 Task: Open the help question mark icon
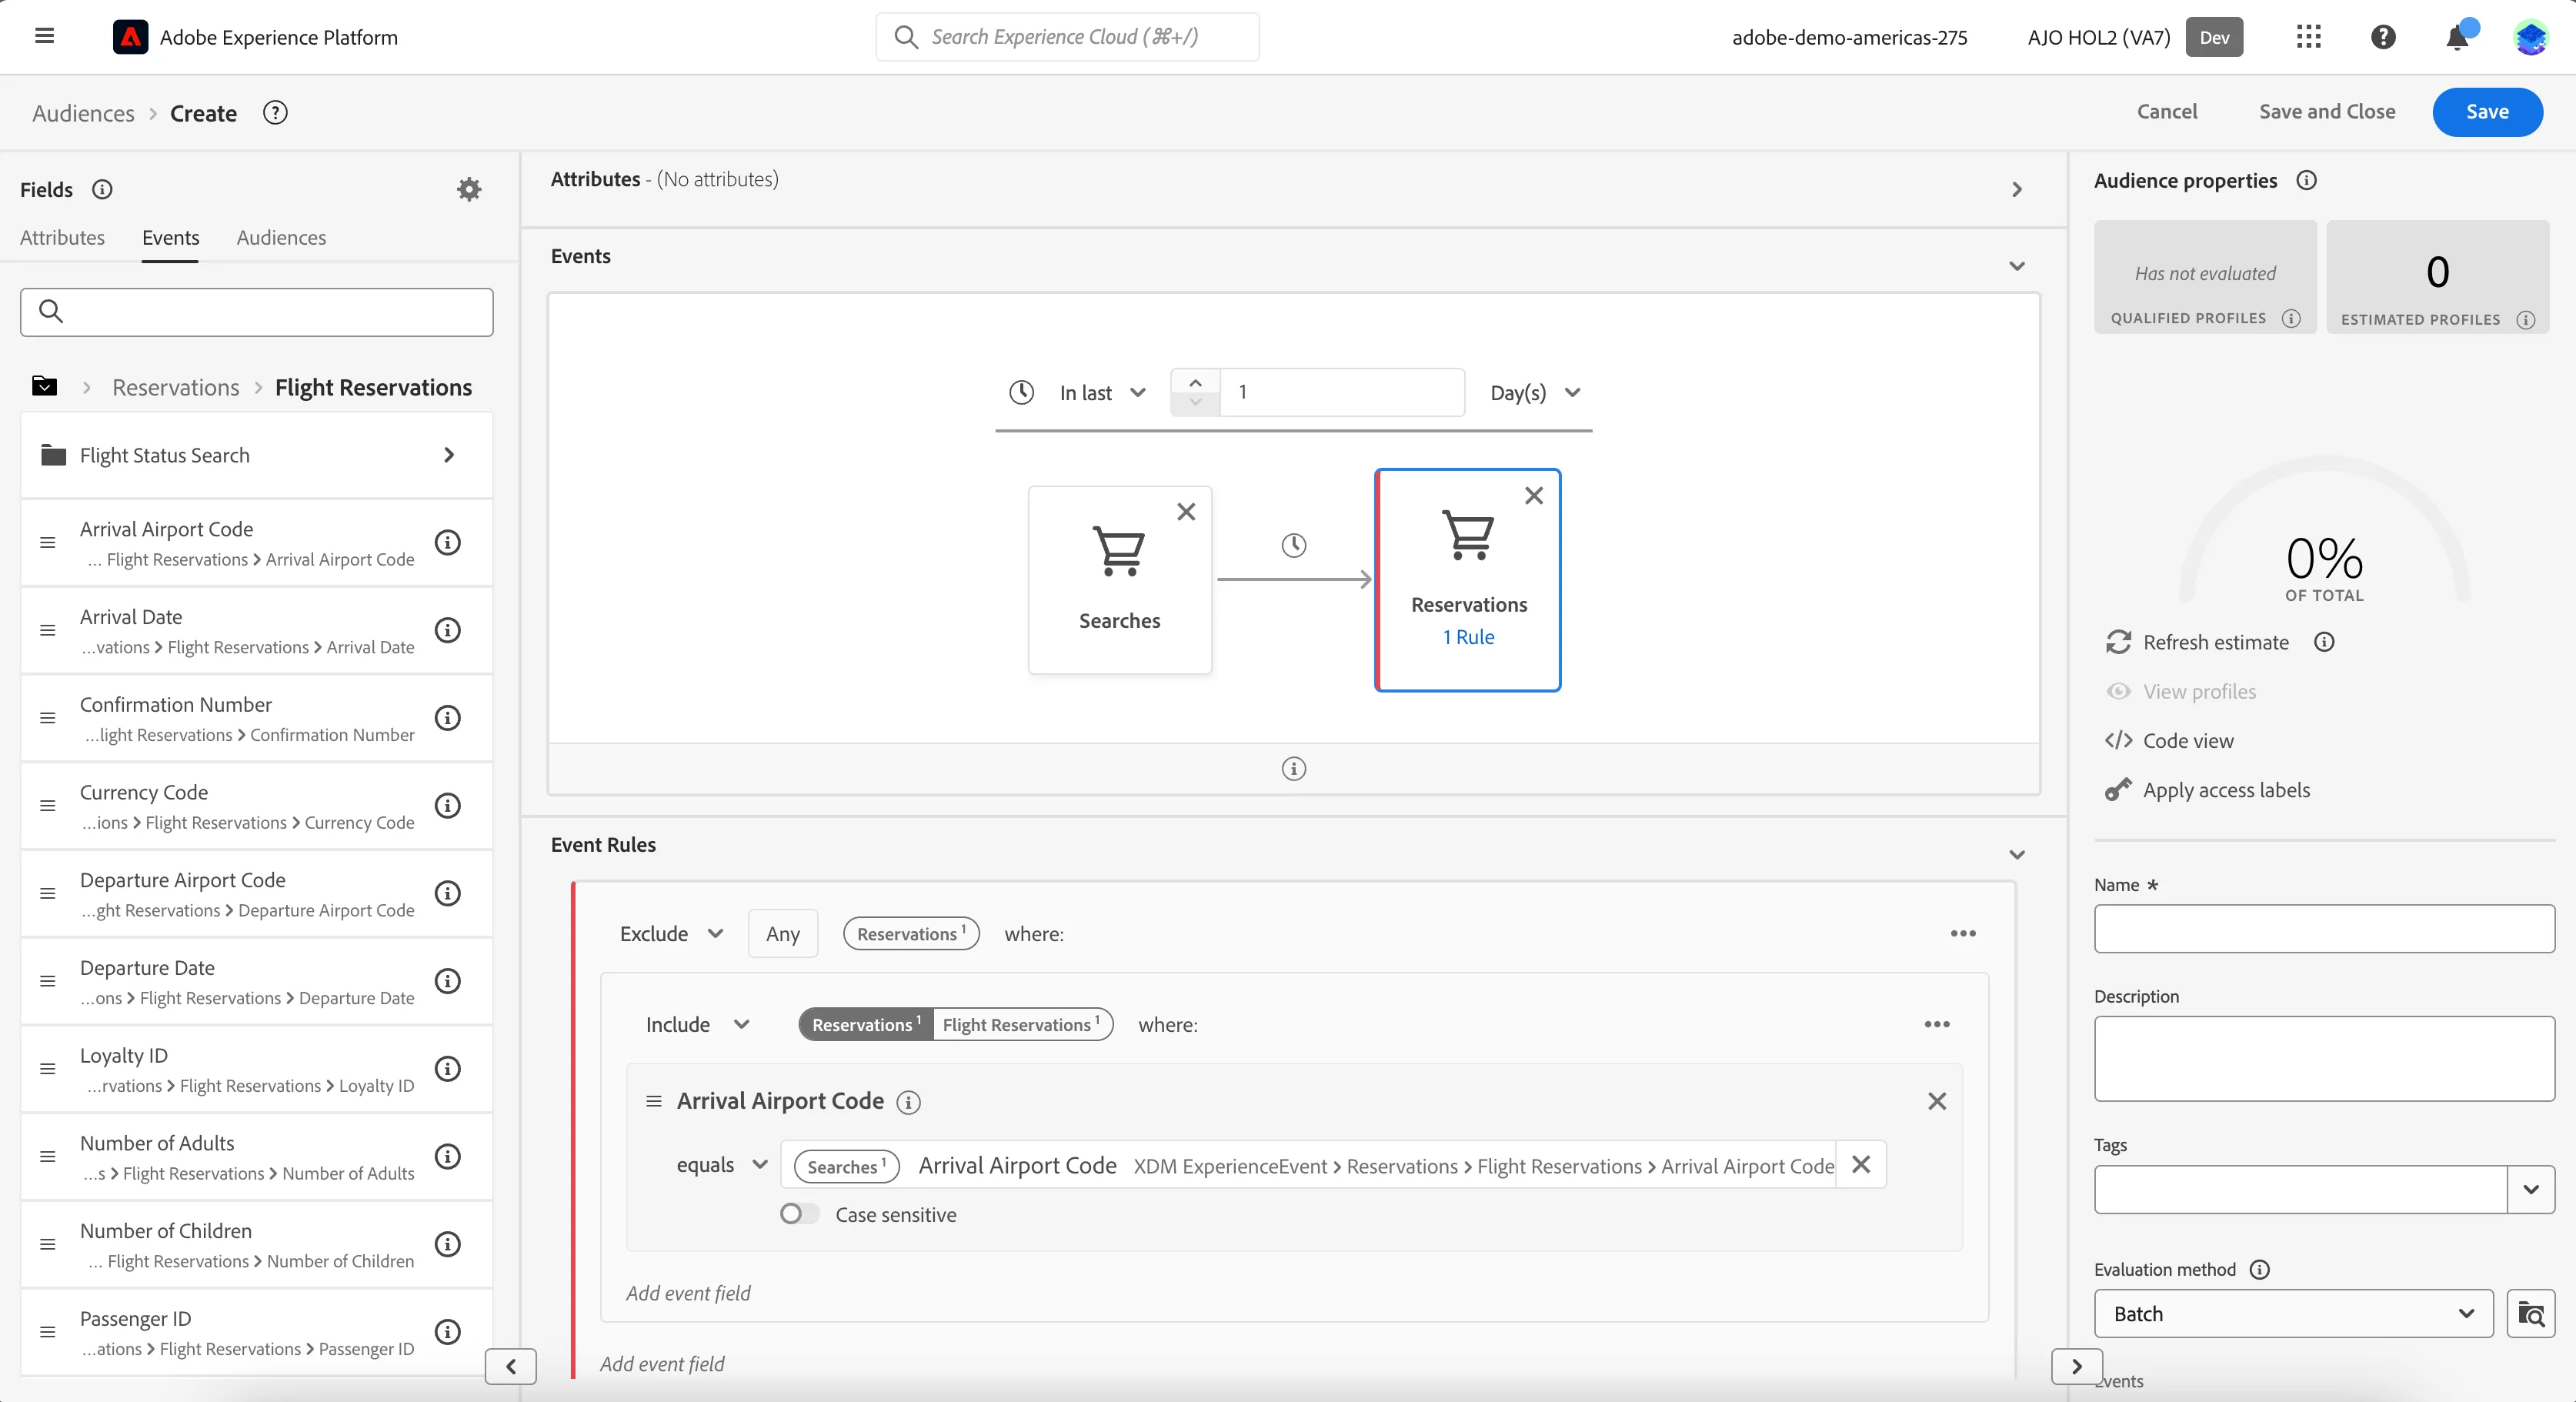tap(2383, 37)
